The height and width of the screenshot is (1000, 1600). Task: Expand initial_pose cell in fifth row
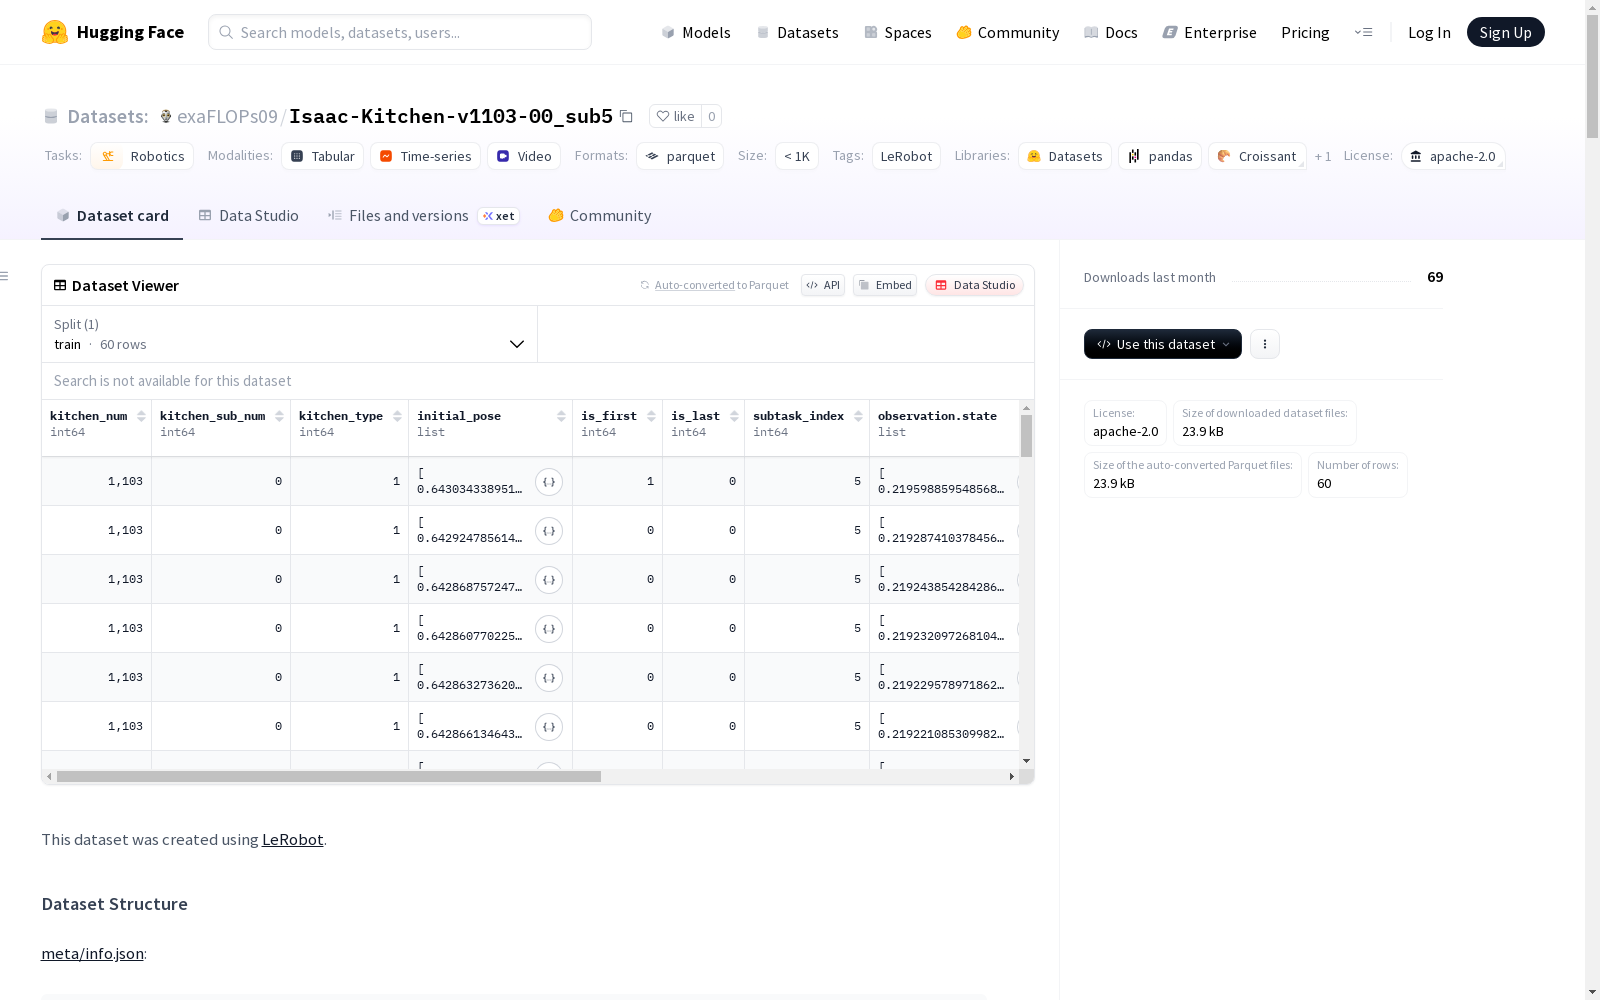pyautogui.click(x=549, y=678)
